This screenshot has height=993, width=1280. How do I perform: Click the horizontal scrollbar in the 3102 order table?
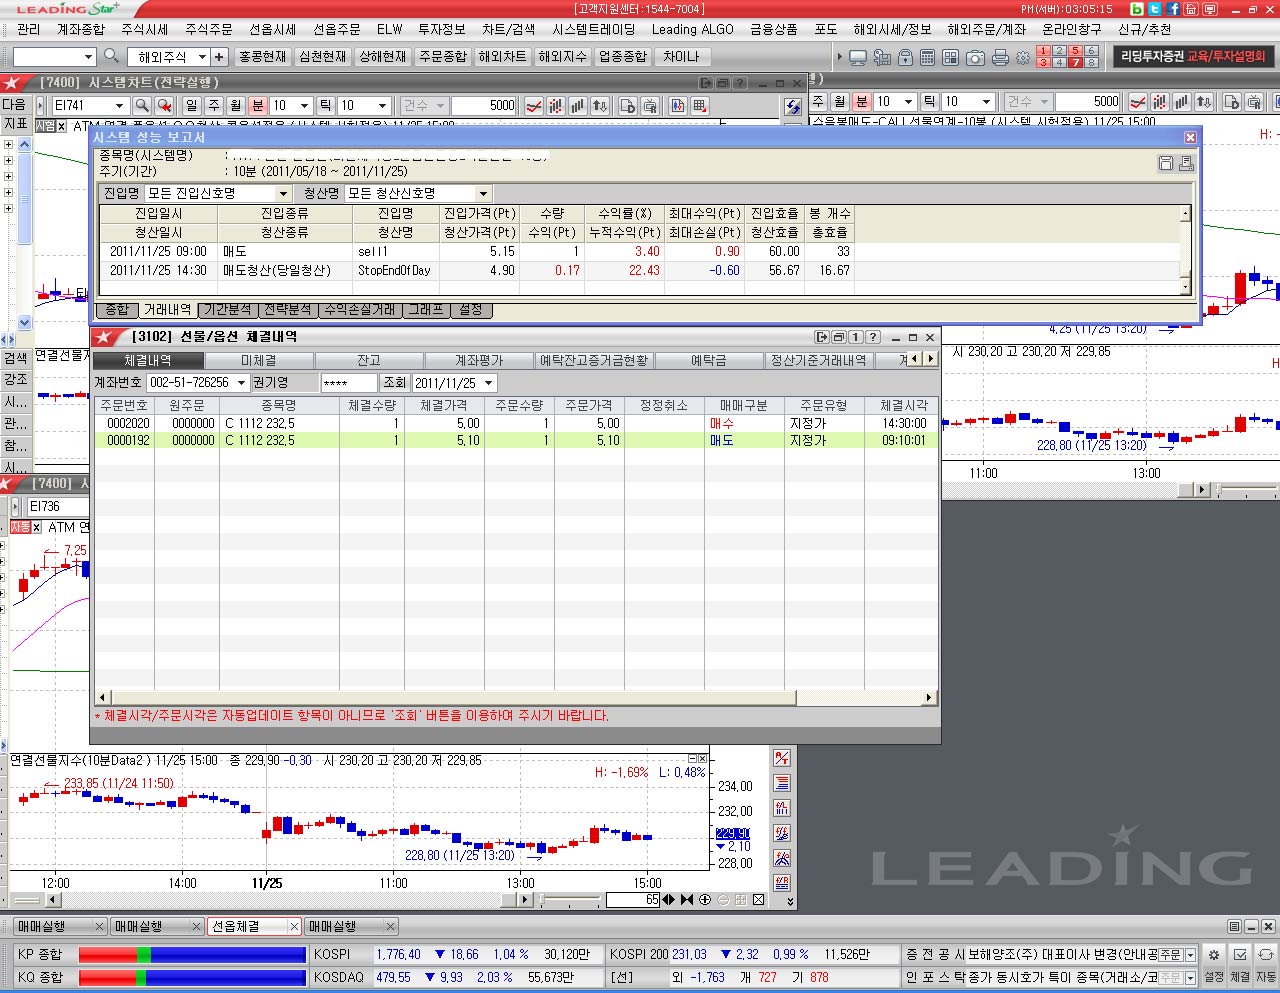tap(516, 697)
